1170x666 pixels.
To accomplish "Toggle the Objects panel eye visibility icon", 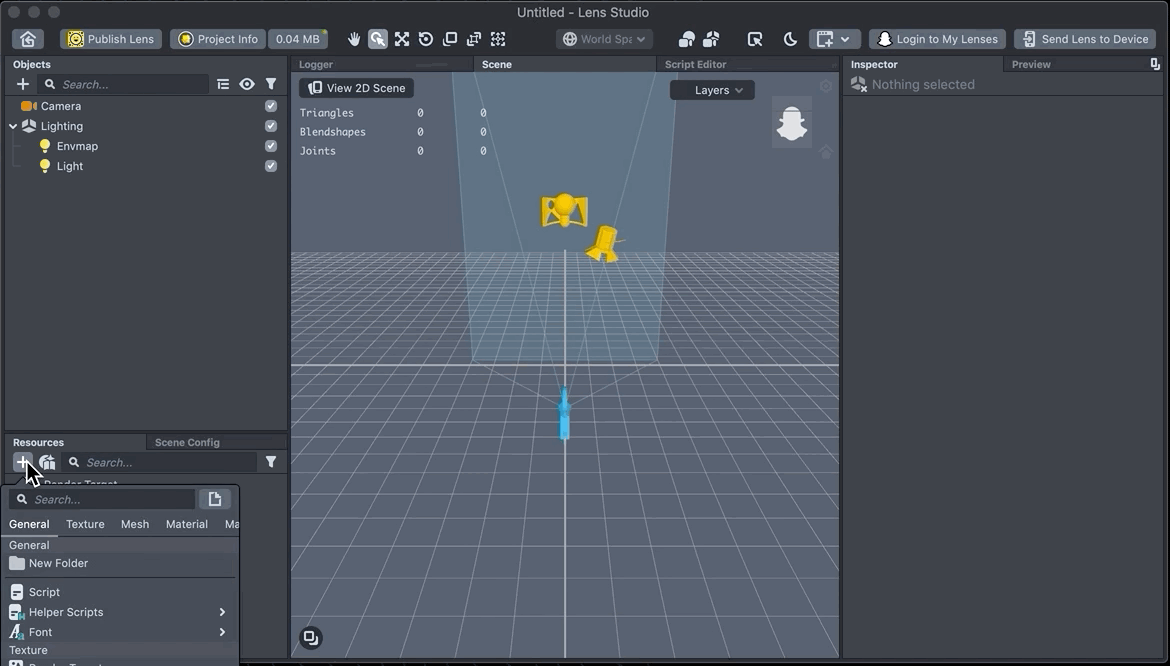I will pos(247,84).
